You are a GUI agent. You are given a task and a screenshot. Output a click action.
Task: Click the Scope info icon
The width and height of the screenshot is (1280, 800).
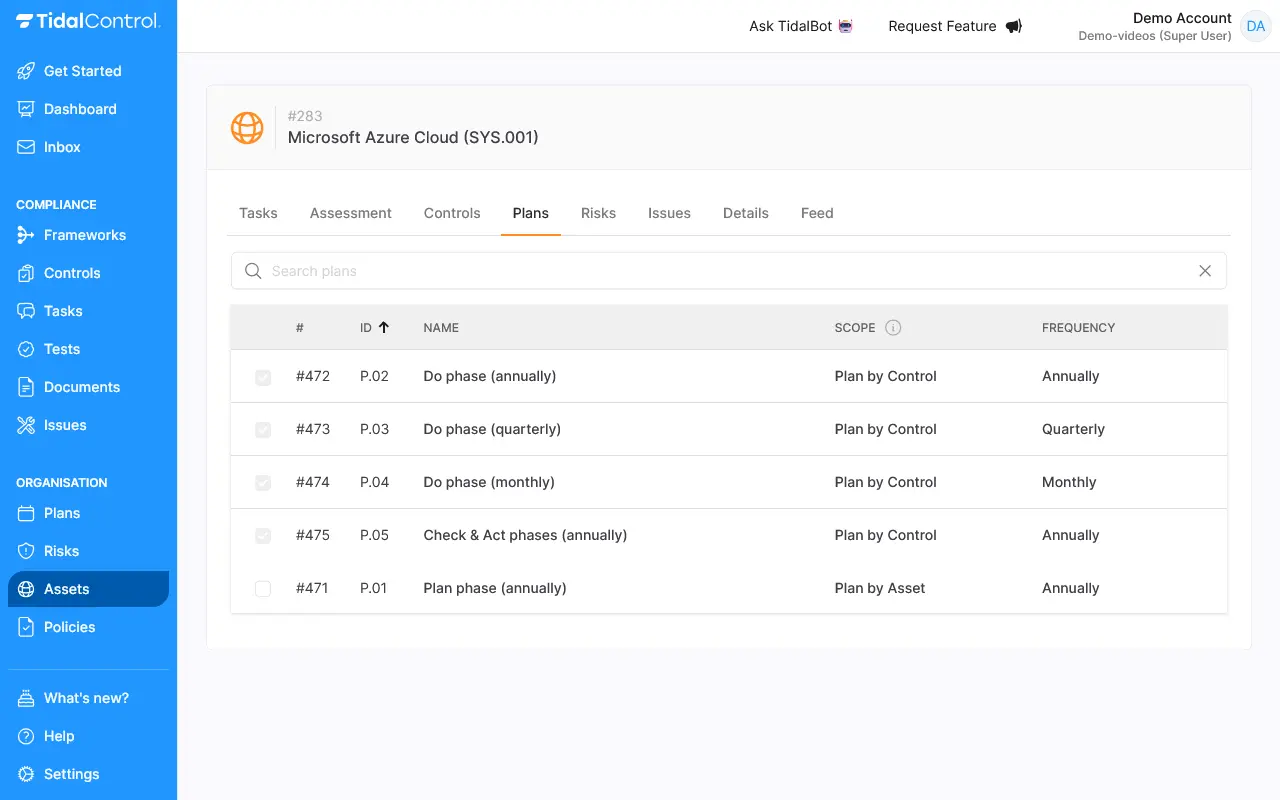tap(893, 328)
